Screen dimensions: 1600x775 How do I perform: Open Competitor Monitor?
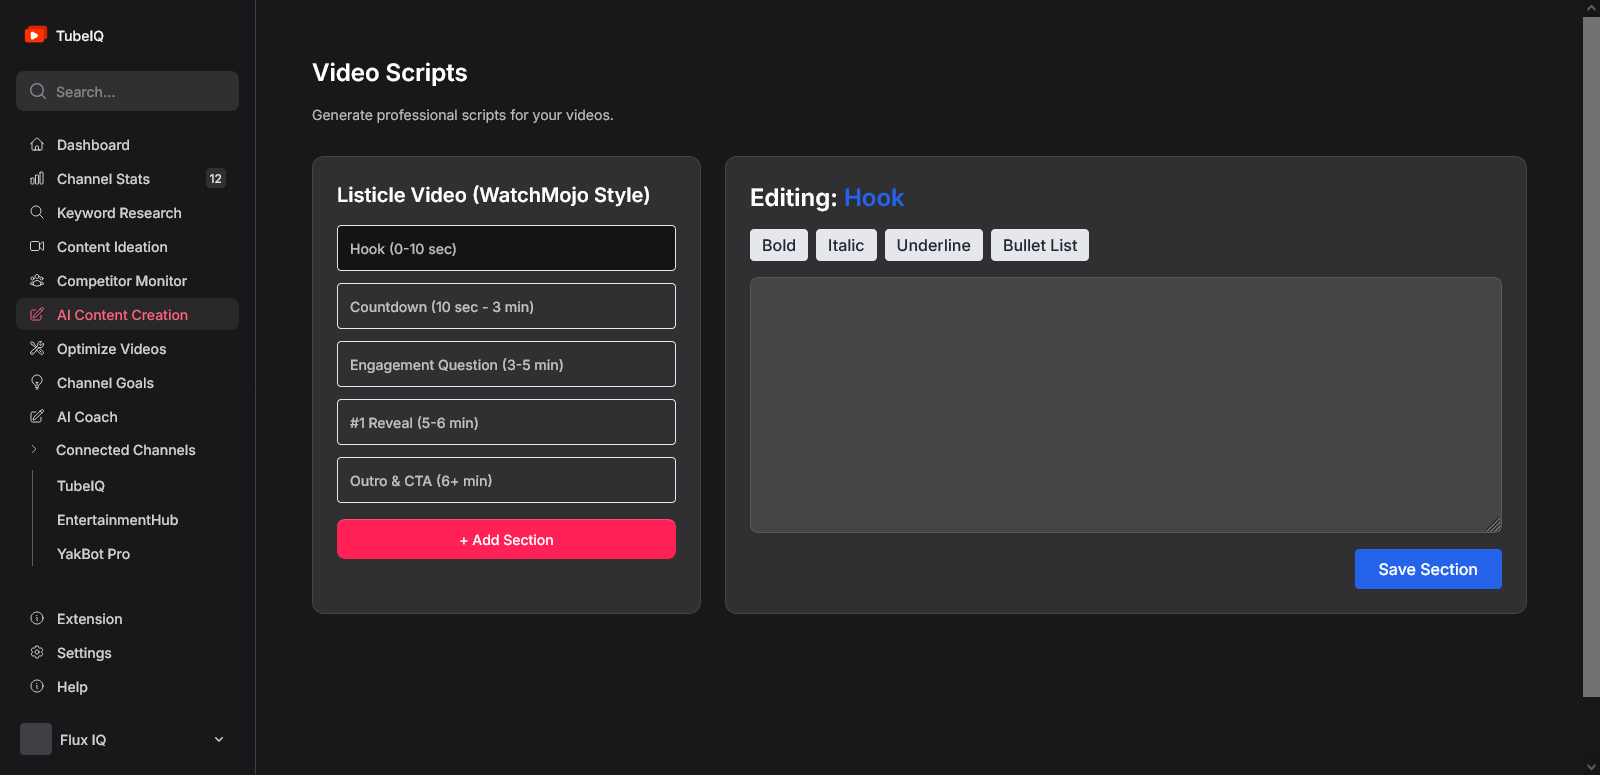point(127,281)
